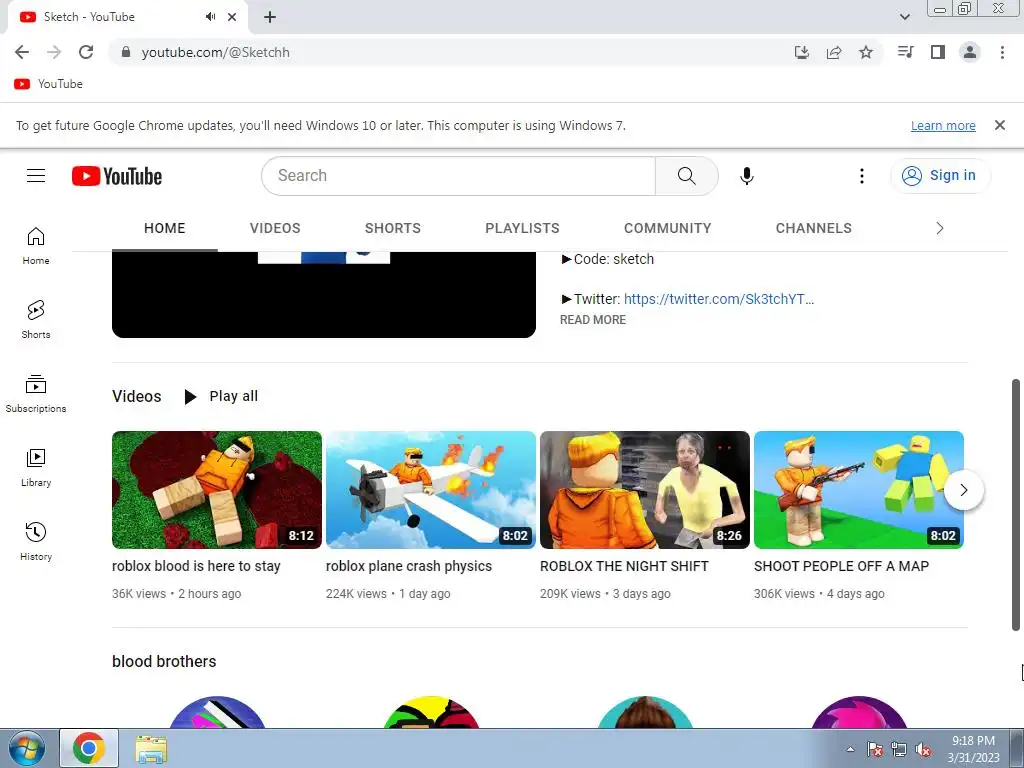The image size is (1024, 768).
Task: Click the Chrome taskbar icon
Action: pyautogui.click(x=89, y=748)
